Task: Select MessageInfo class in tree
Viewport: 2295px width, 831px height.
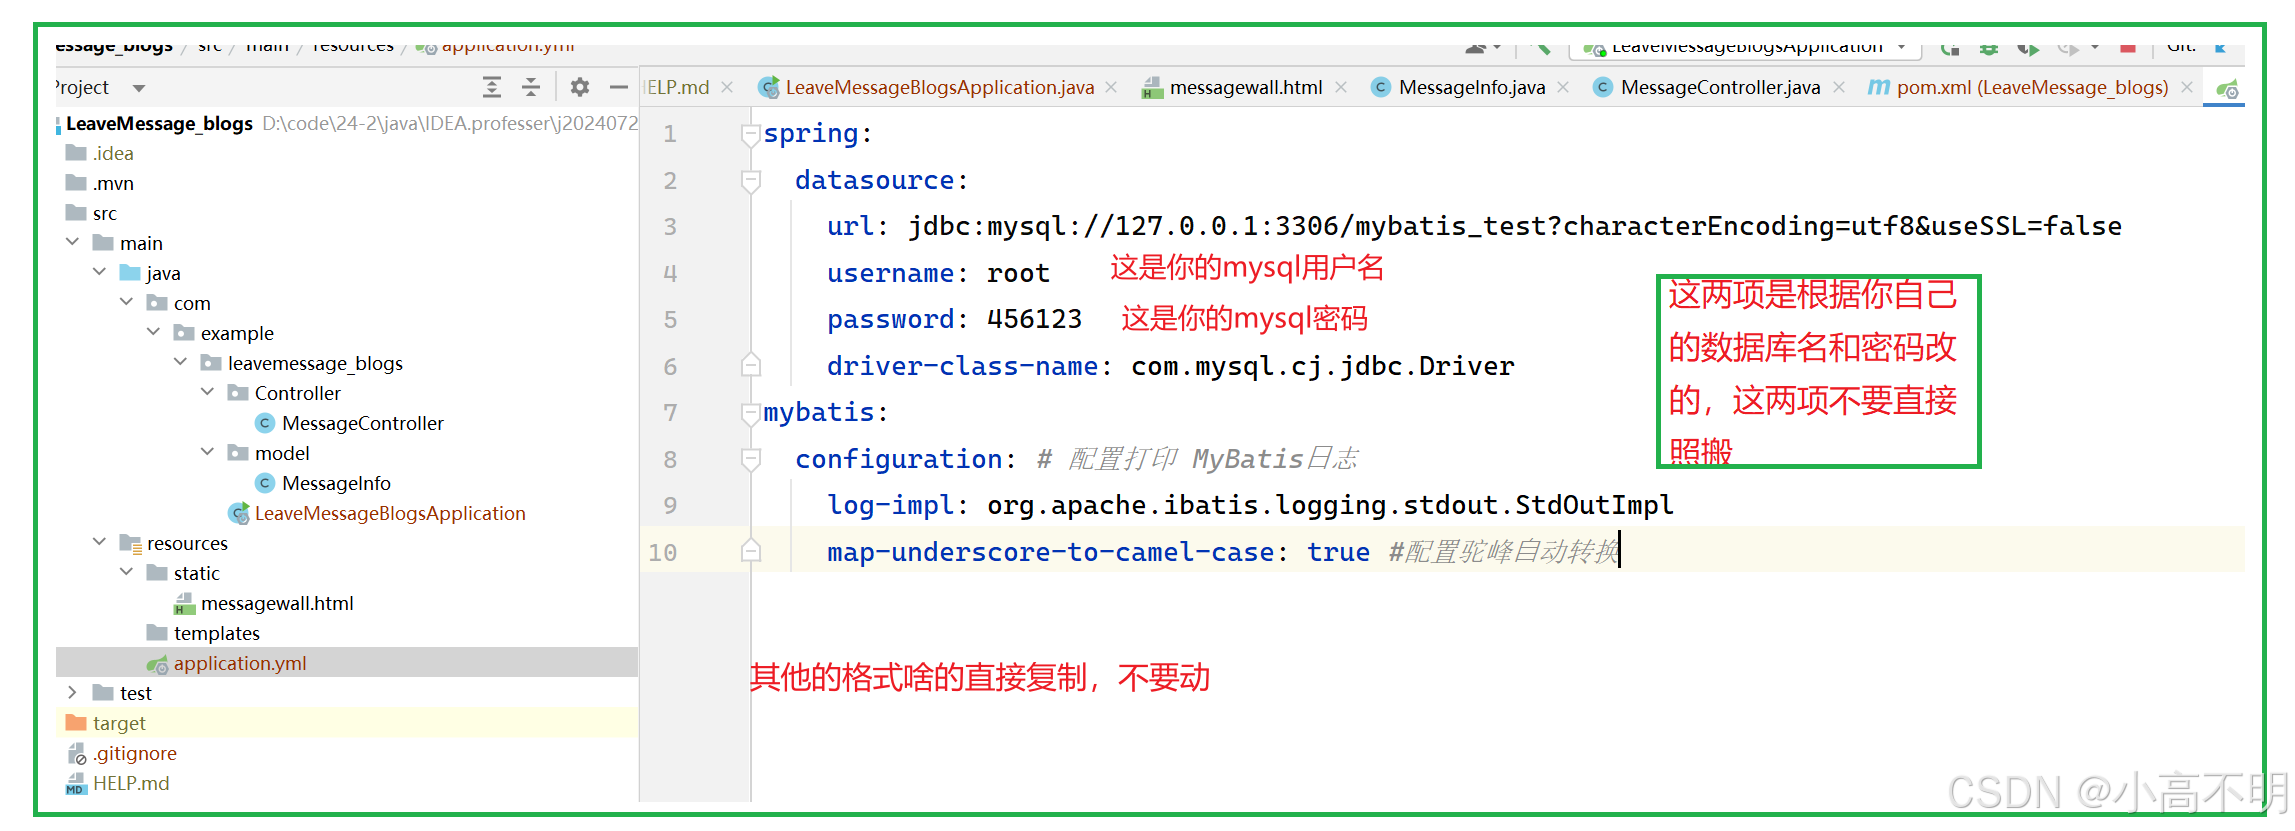Action: coord(336,483)
